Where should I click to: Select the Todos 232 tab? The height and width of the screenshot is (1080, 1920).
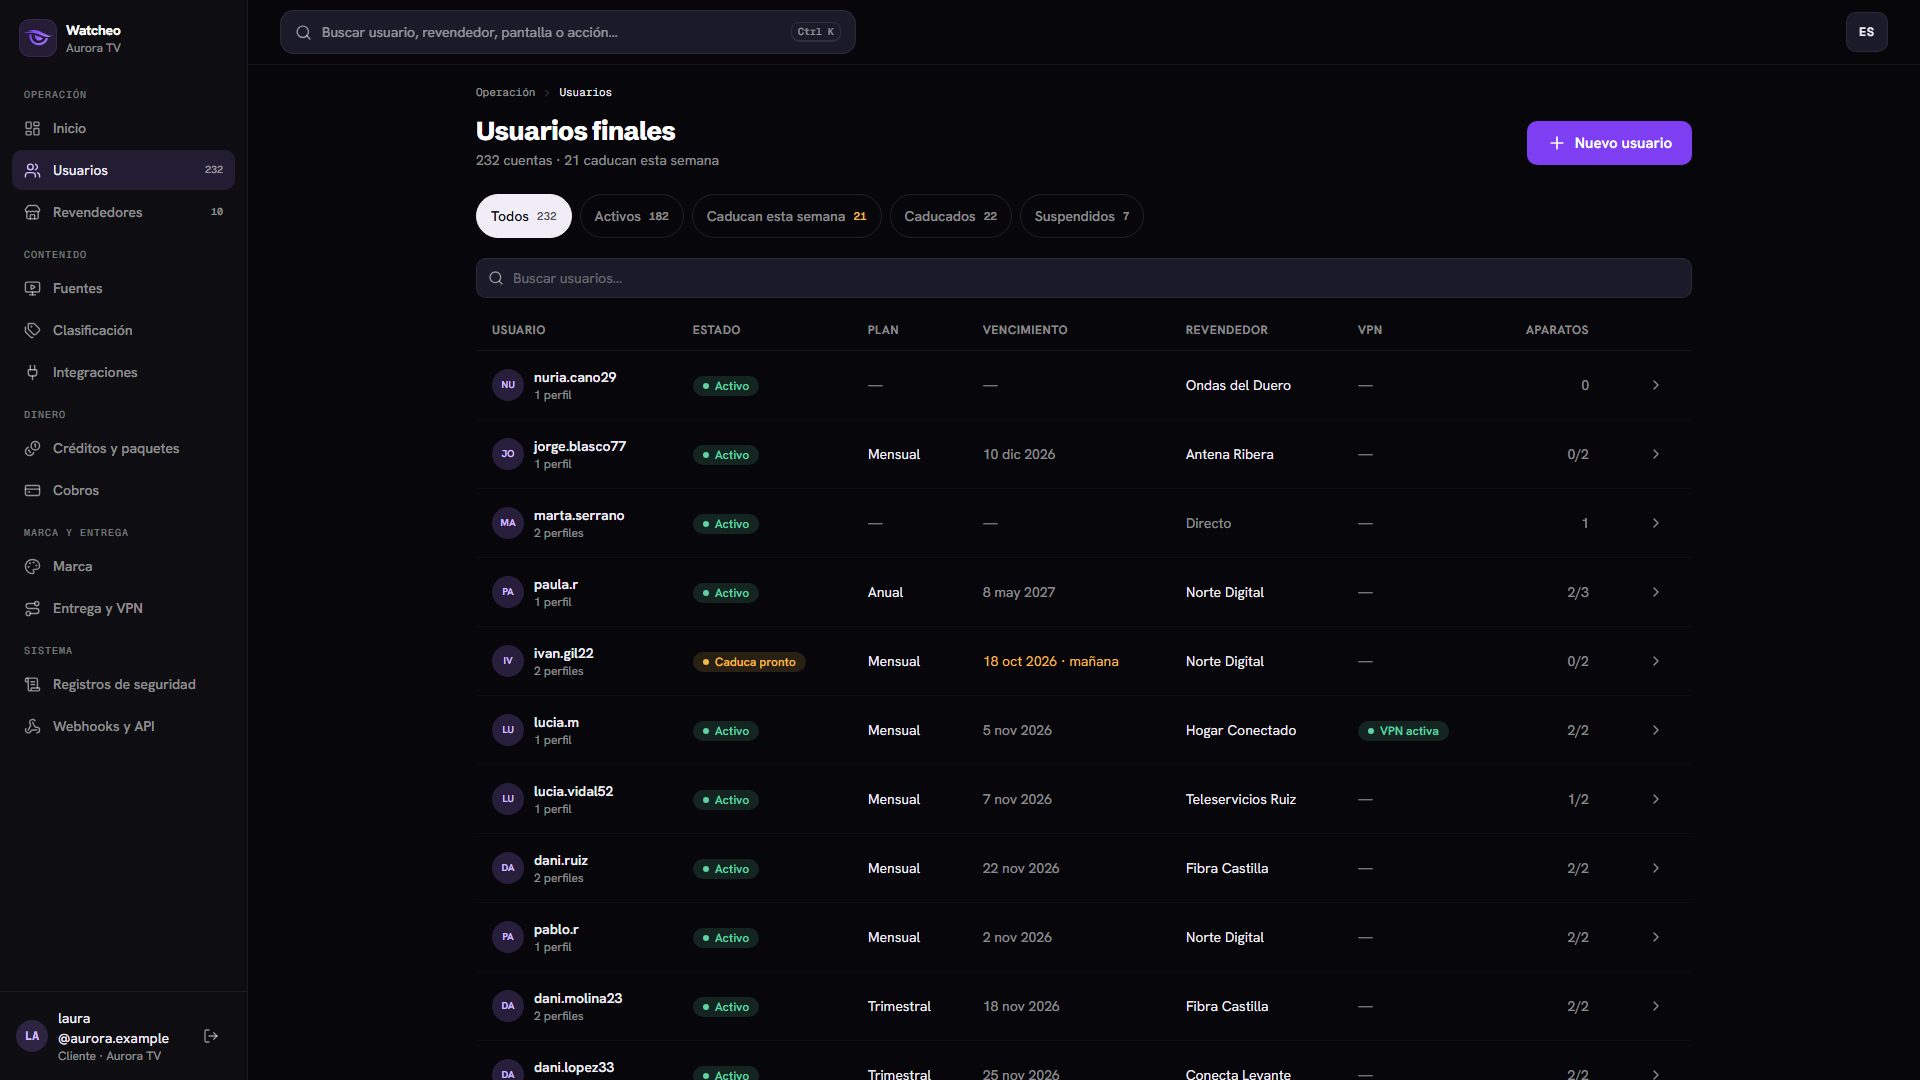(x=523, y=216)
